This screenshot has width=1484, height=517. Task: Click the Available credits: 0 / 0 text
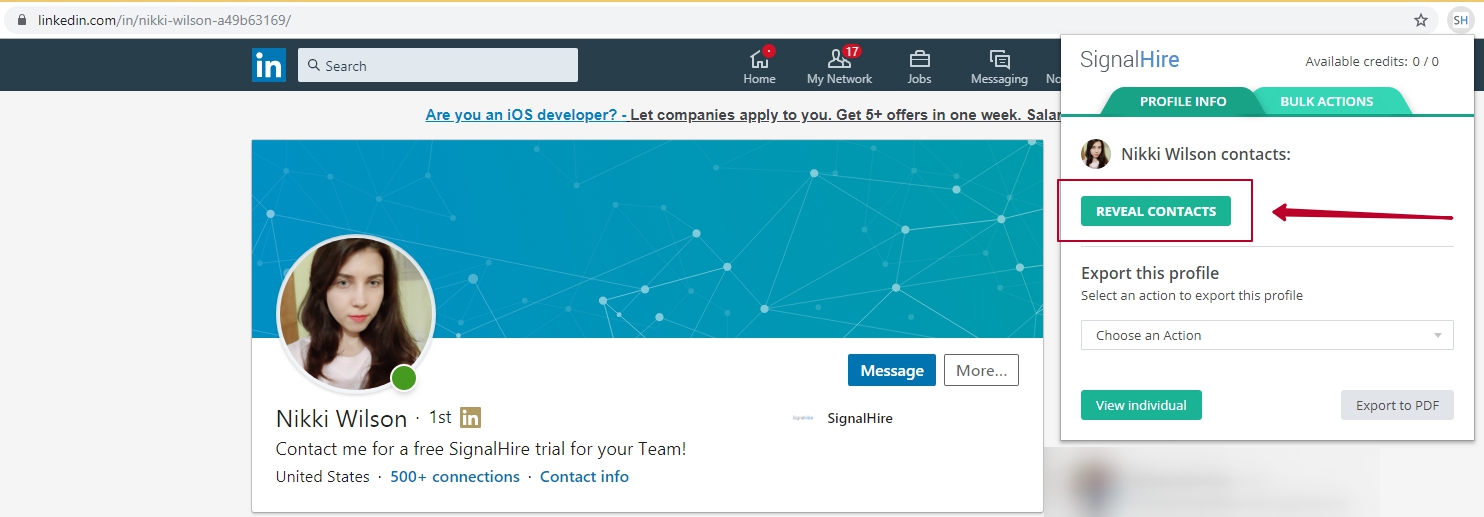(1372, 61)
